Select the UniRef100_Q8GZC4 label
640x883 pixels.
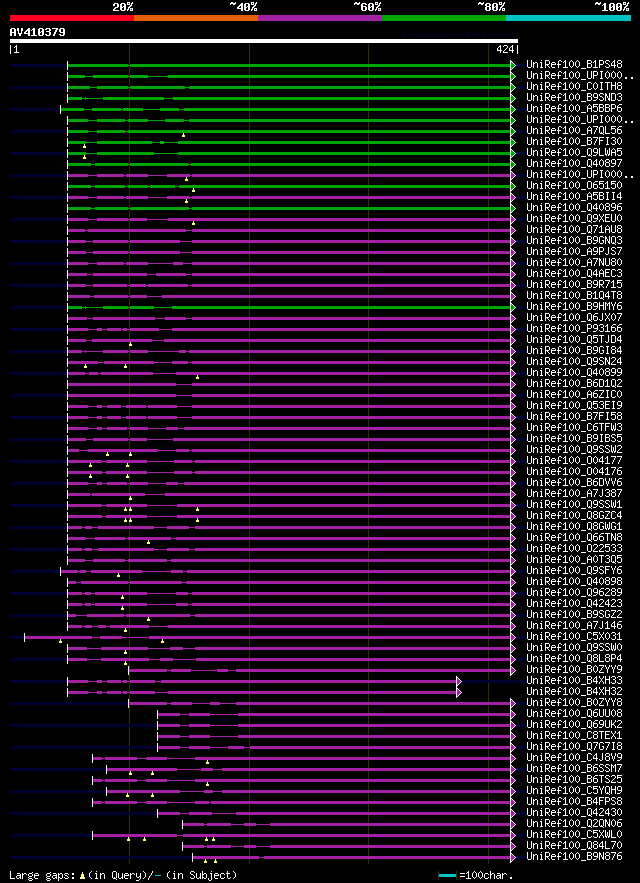coord(574,516)
